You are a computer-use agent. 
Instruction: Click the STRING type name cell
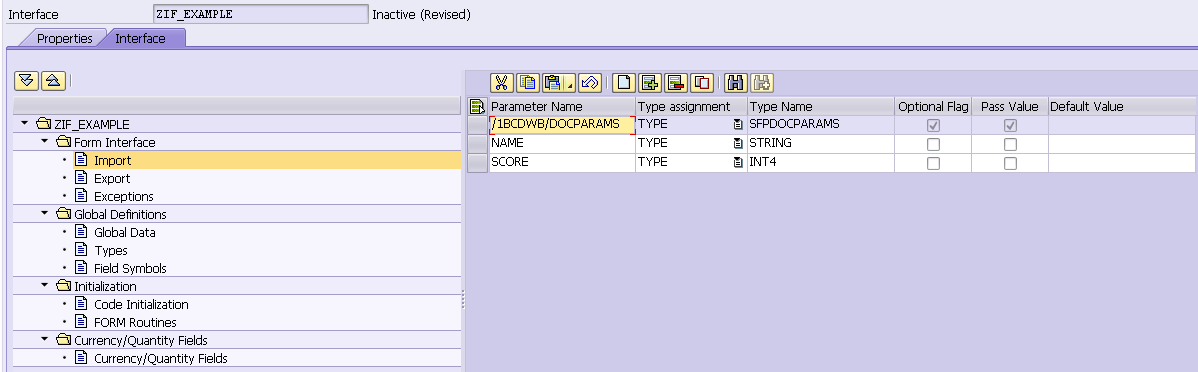821,144
